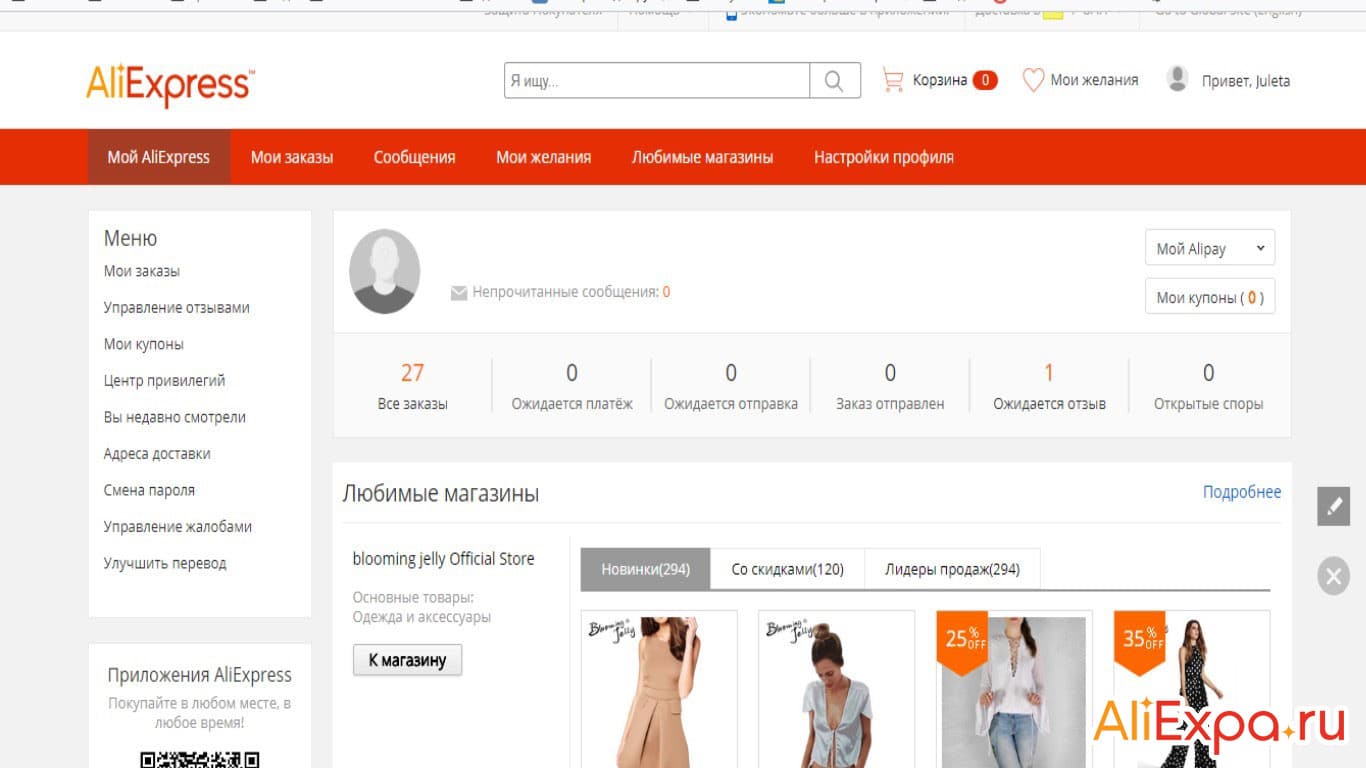Select the Новинки(294) tab

[646, 569]
